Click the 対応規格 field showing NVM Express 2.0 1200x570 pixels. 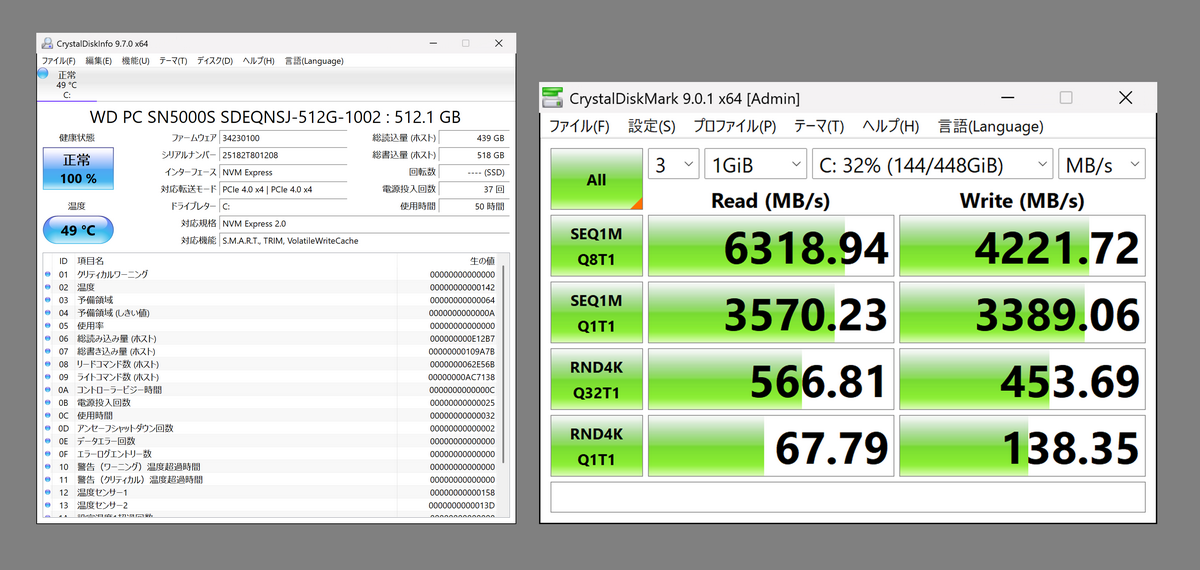point(364,223)
